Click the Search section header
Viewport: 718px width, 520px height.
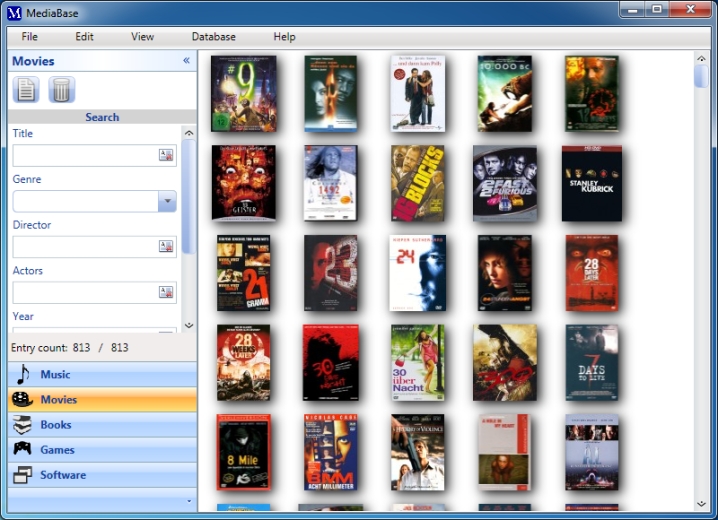point(102,117)
